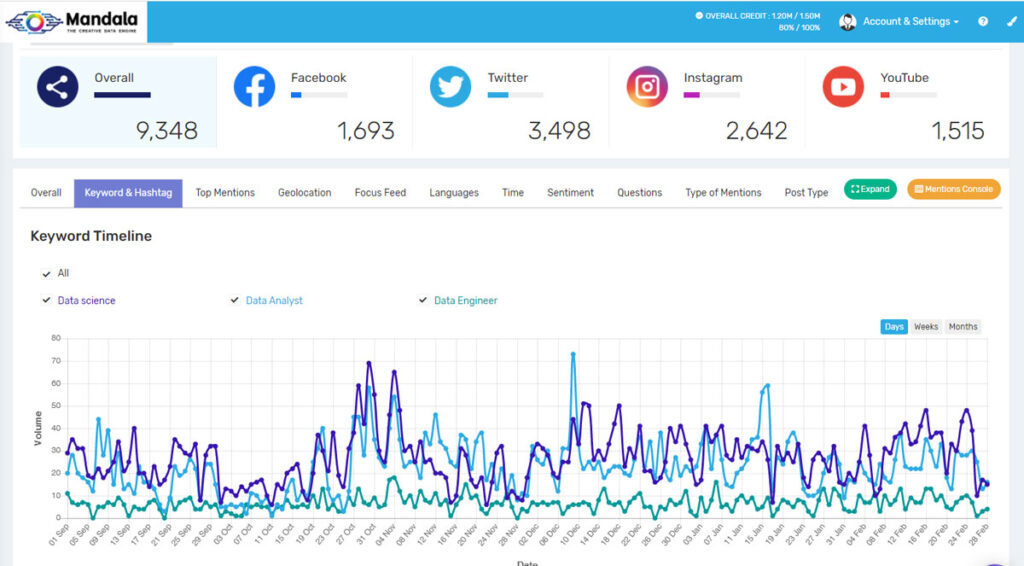The image size is (1024, 566).
Task: Toggle the Data Analyst checkbox
Action: (x=234, y=300)
